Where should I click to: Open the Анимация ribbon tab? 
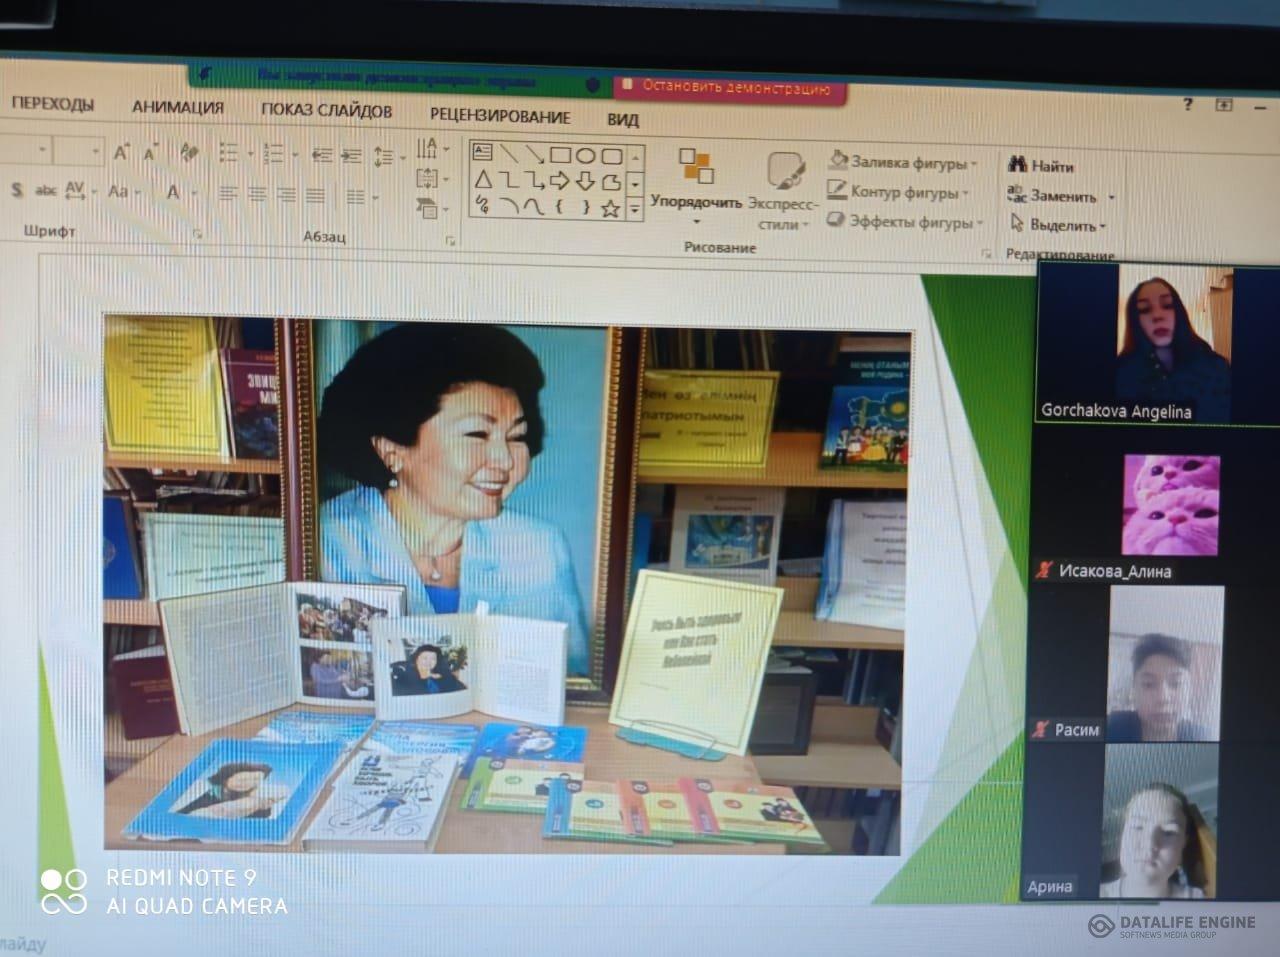pyautogui.click(x=177, y=108)
